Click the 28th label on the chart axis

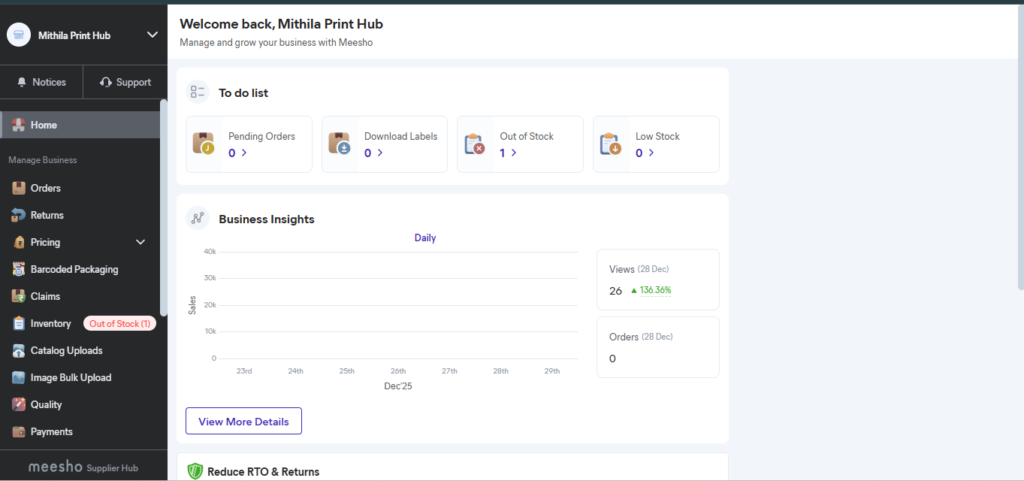click(500, 371)
